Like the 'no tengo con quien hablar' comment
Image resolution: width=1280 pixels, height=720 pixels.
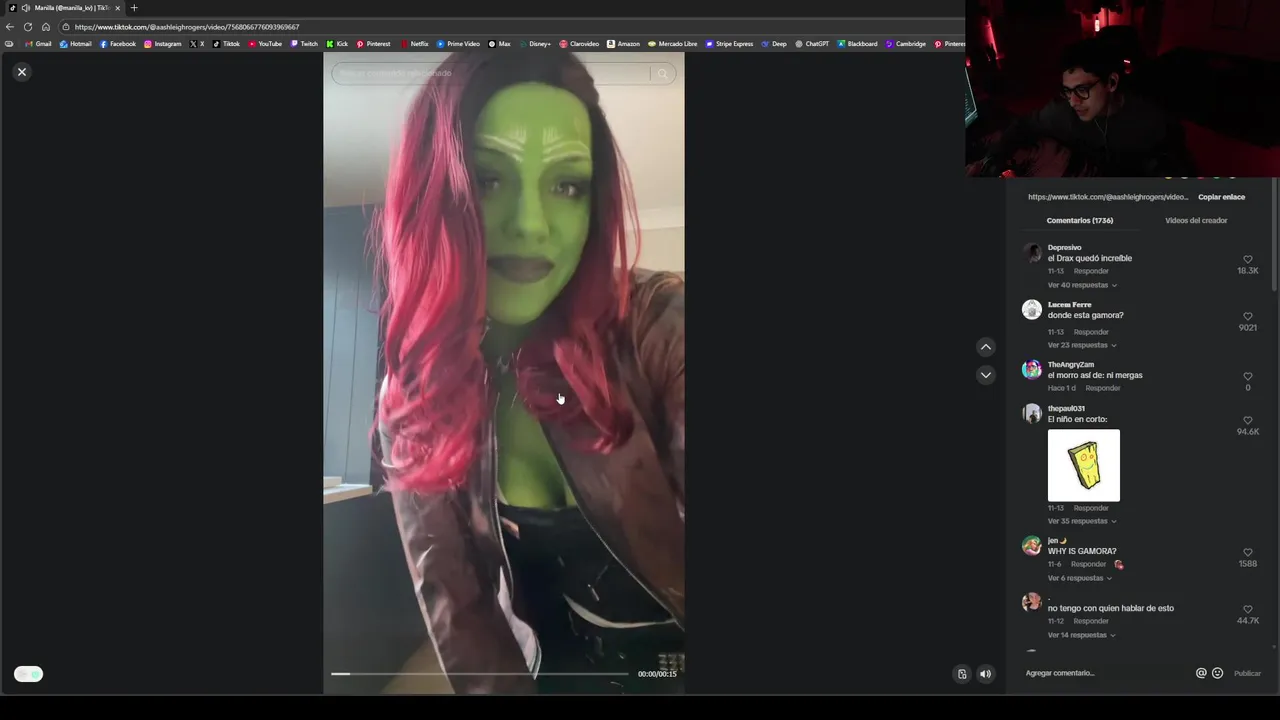(x=1247, y=610)
